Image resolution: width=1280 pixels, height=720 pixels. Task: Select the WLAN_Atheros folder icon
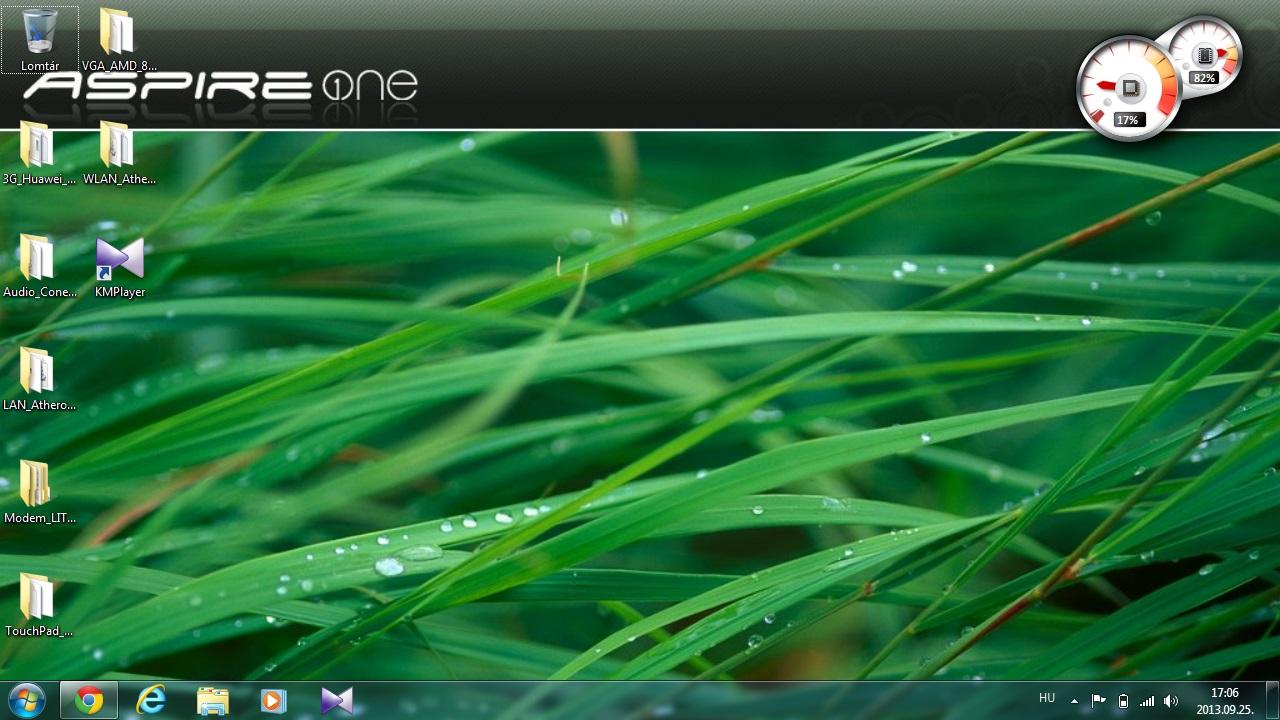click(118, 153)
